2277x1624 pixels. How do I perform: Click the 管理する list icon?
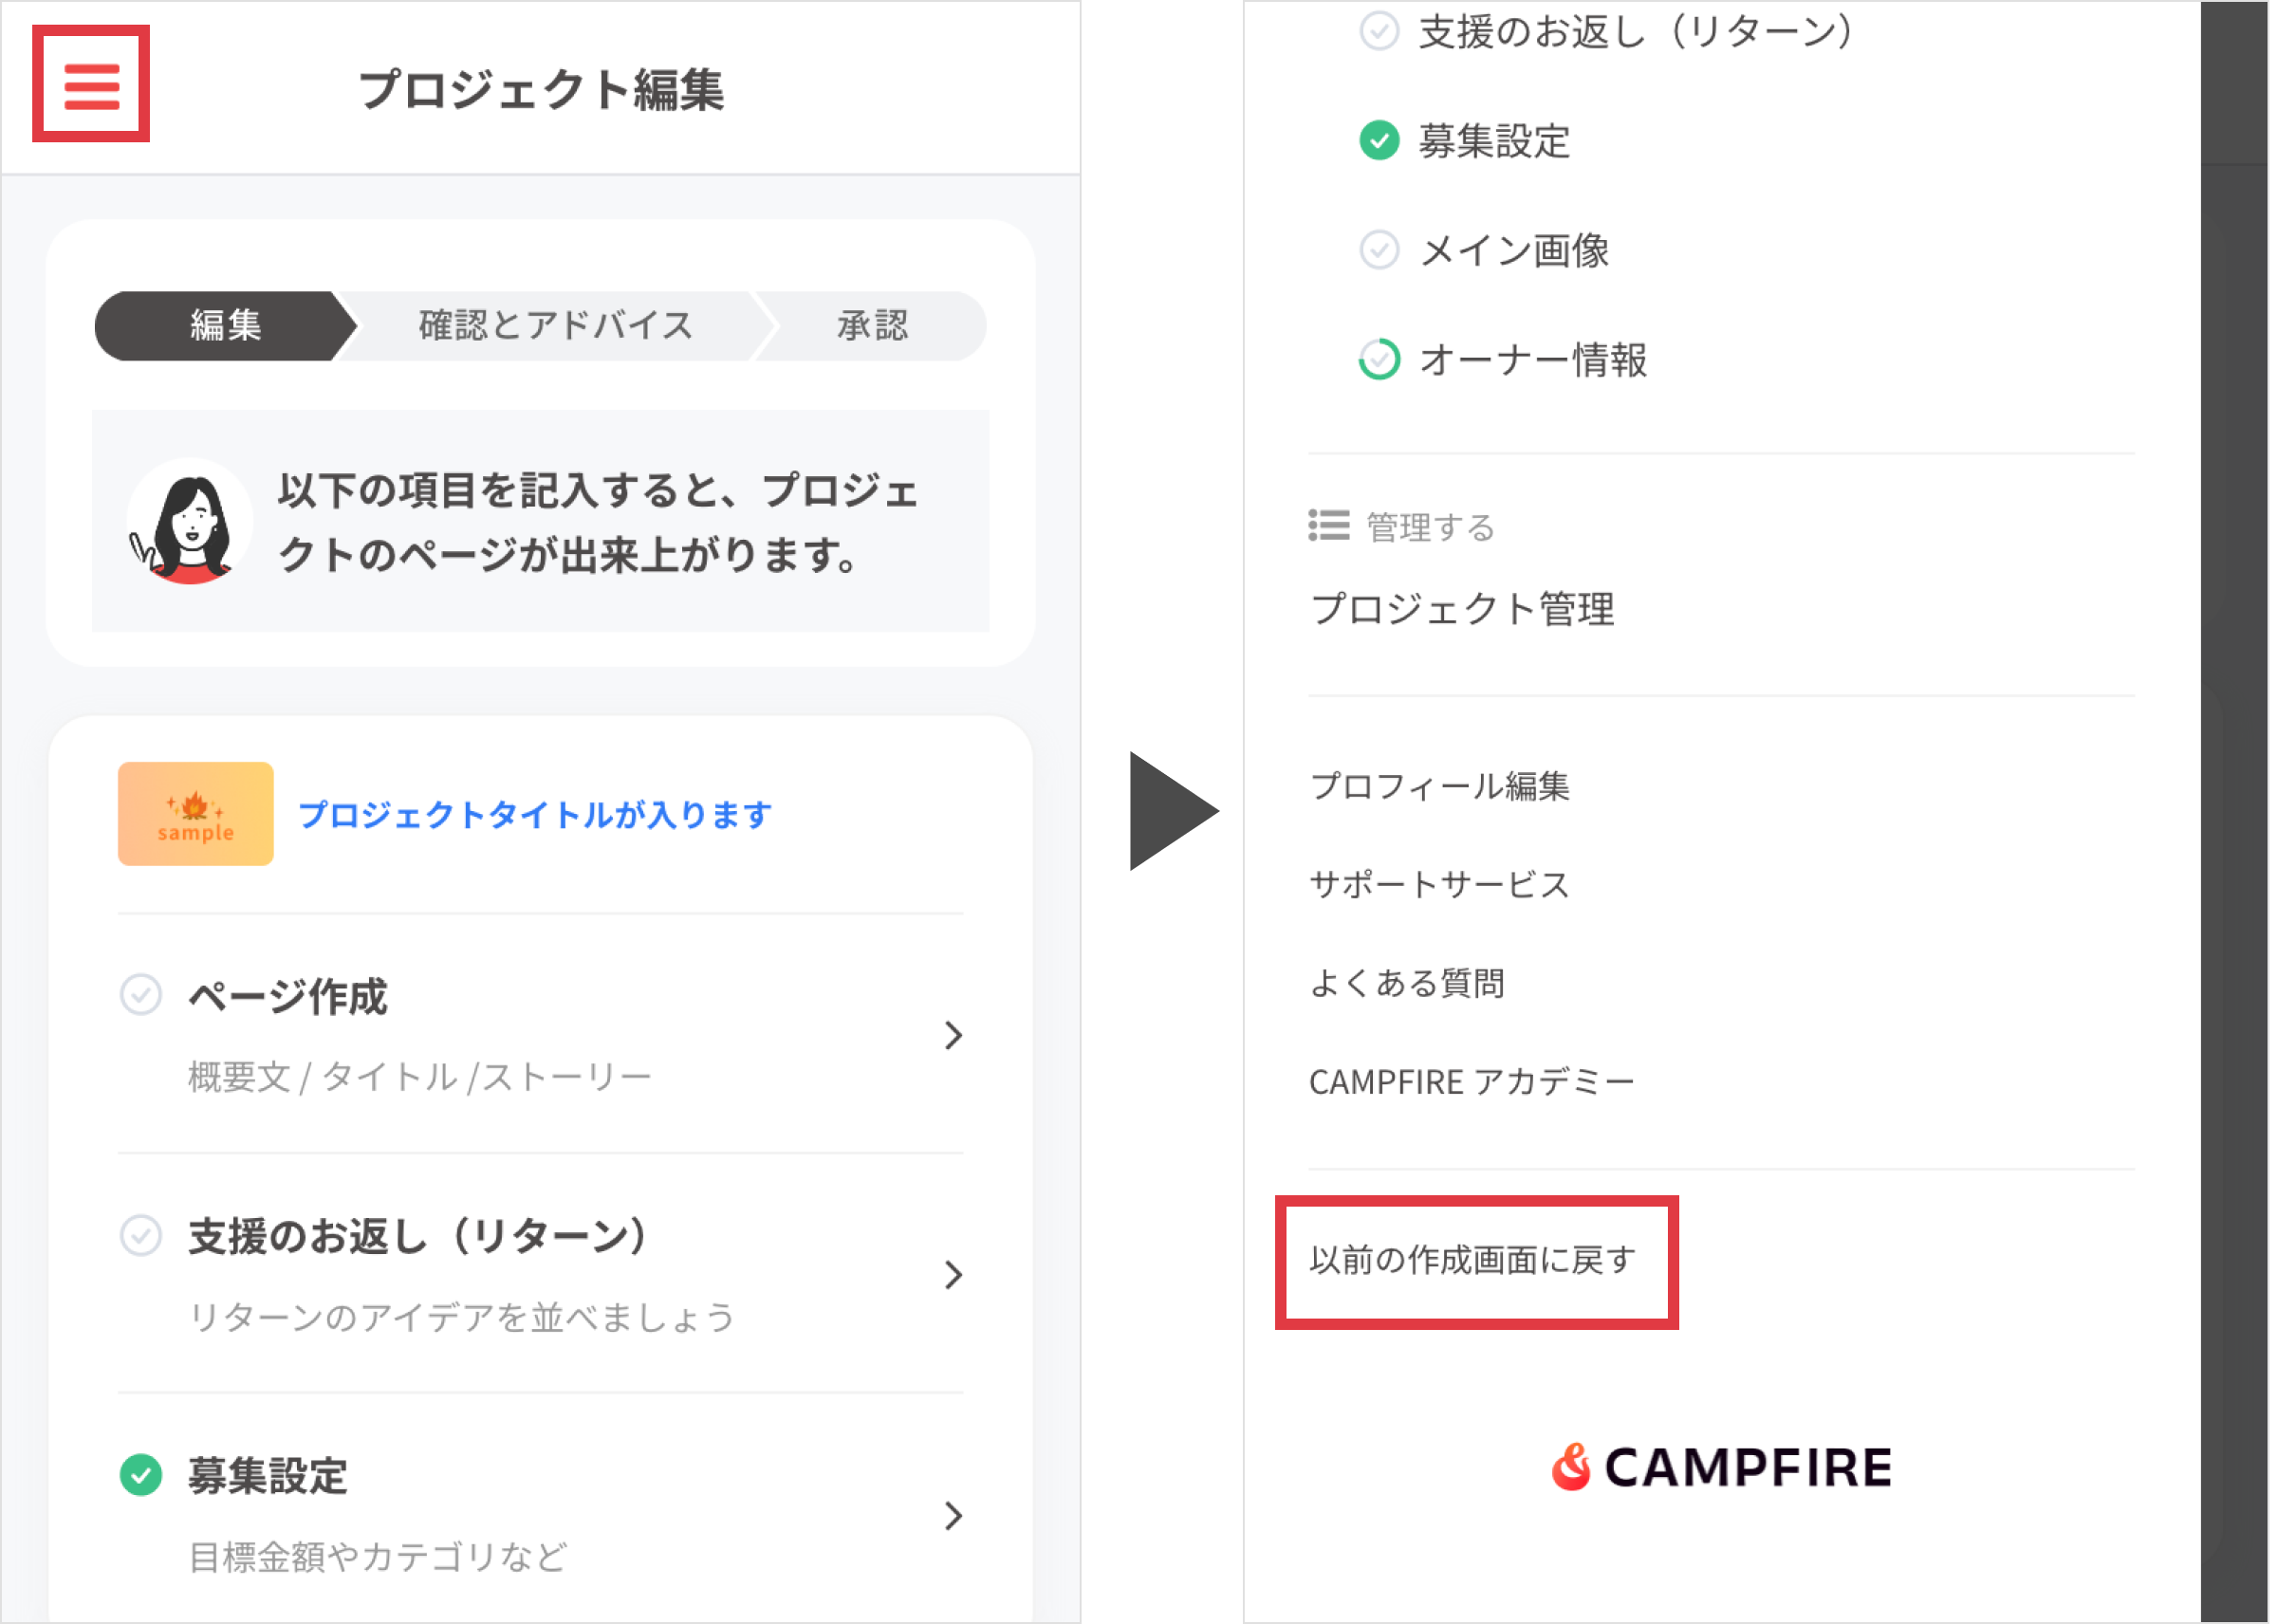(x=1328, y=527)
